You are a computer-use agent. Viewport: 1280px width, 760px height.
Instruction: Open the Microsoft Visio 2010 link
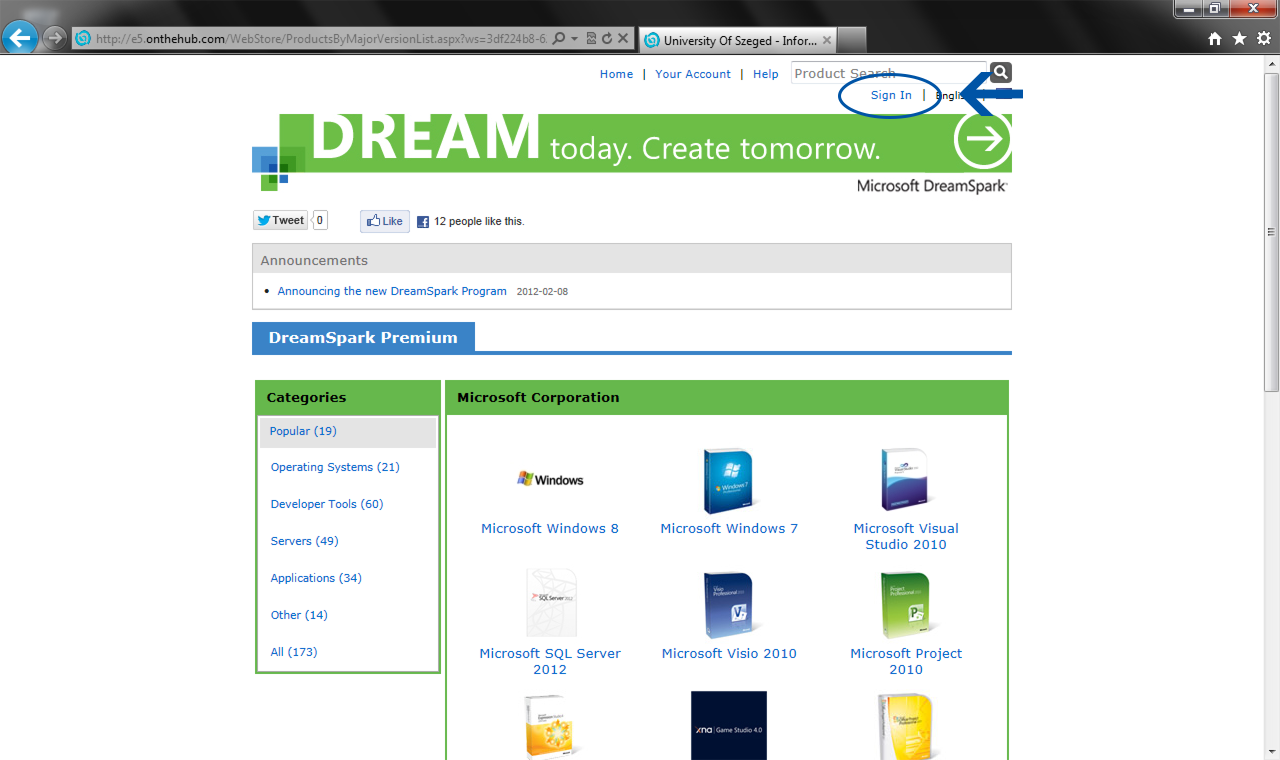729,654
